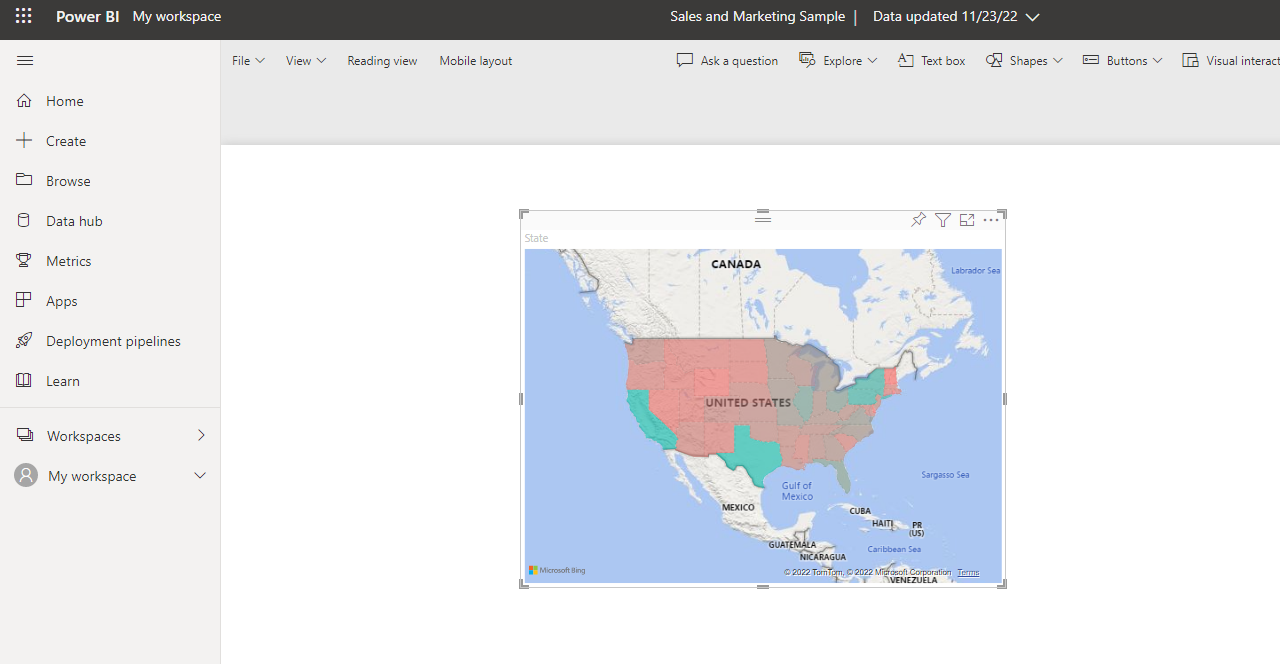The height and width of the screenshot is (664, 1280).
Task: Open the app launcher waffle icon
Action: [x=23, y=16]
